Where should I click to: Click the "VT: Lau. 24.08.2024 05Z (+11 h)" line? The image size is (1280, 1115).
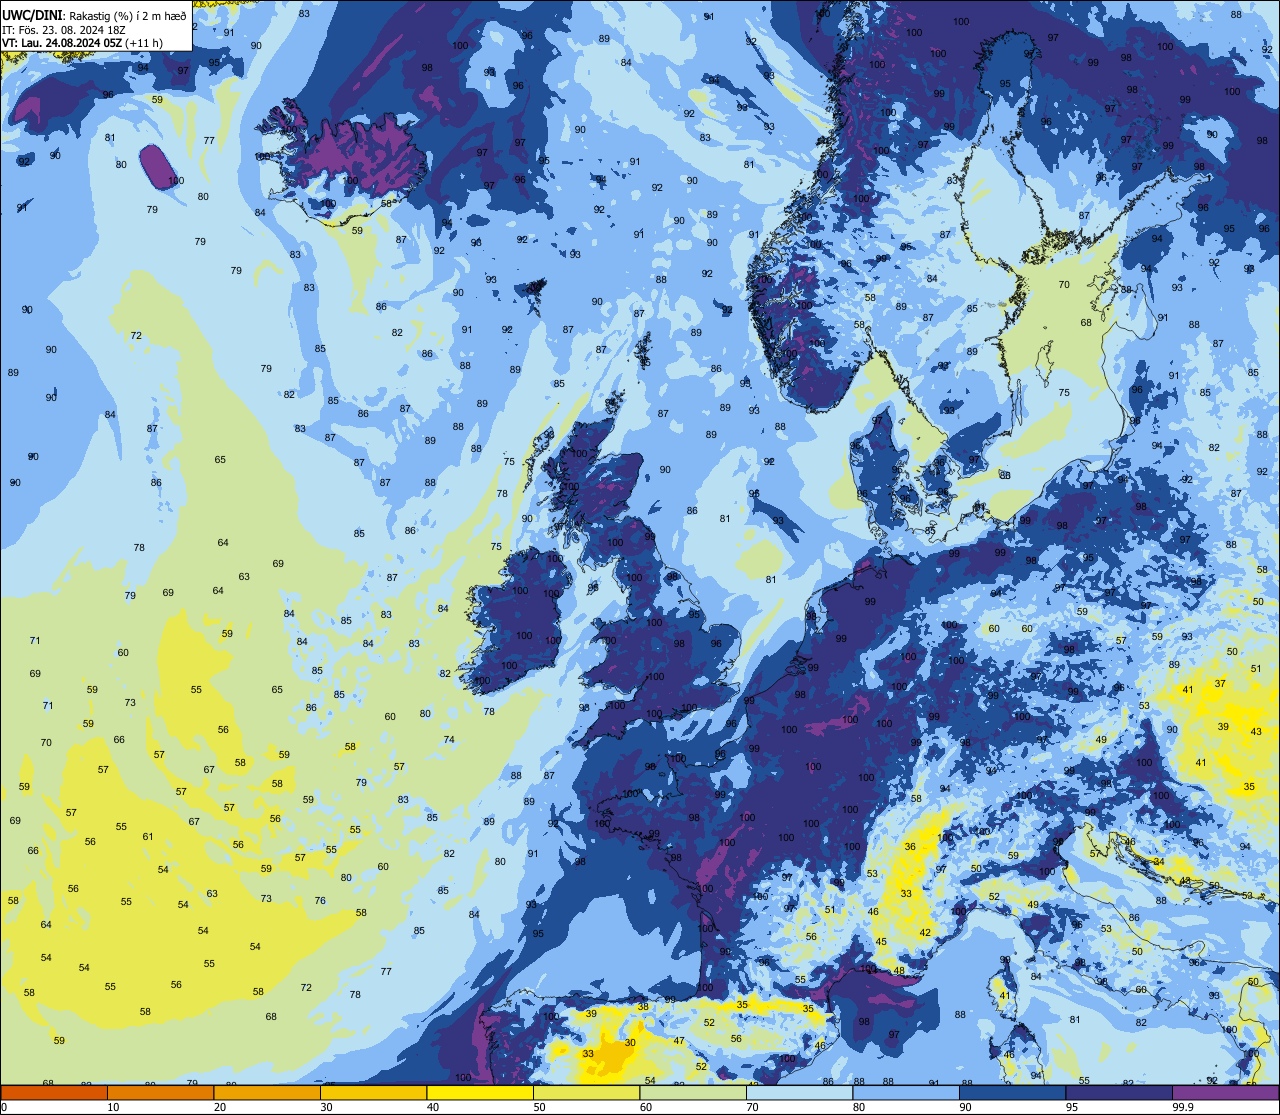(82, 43)
